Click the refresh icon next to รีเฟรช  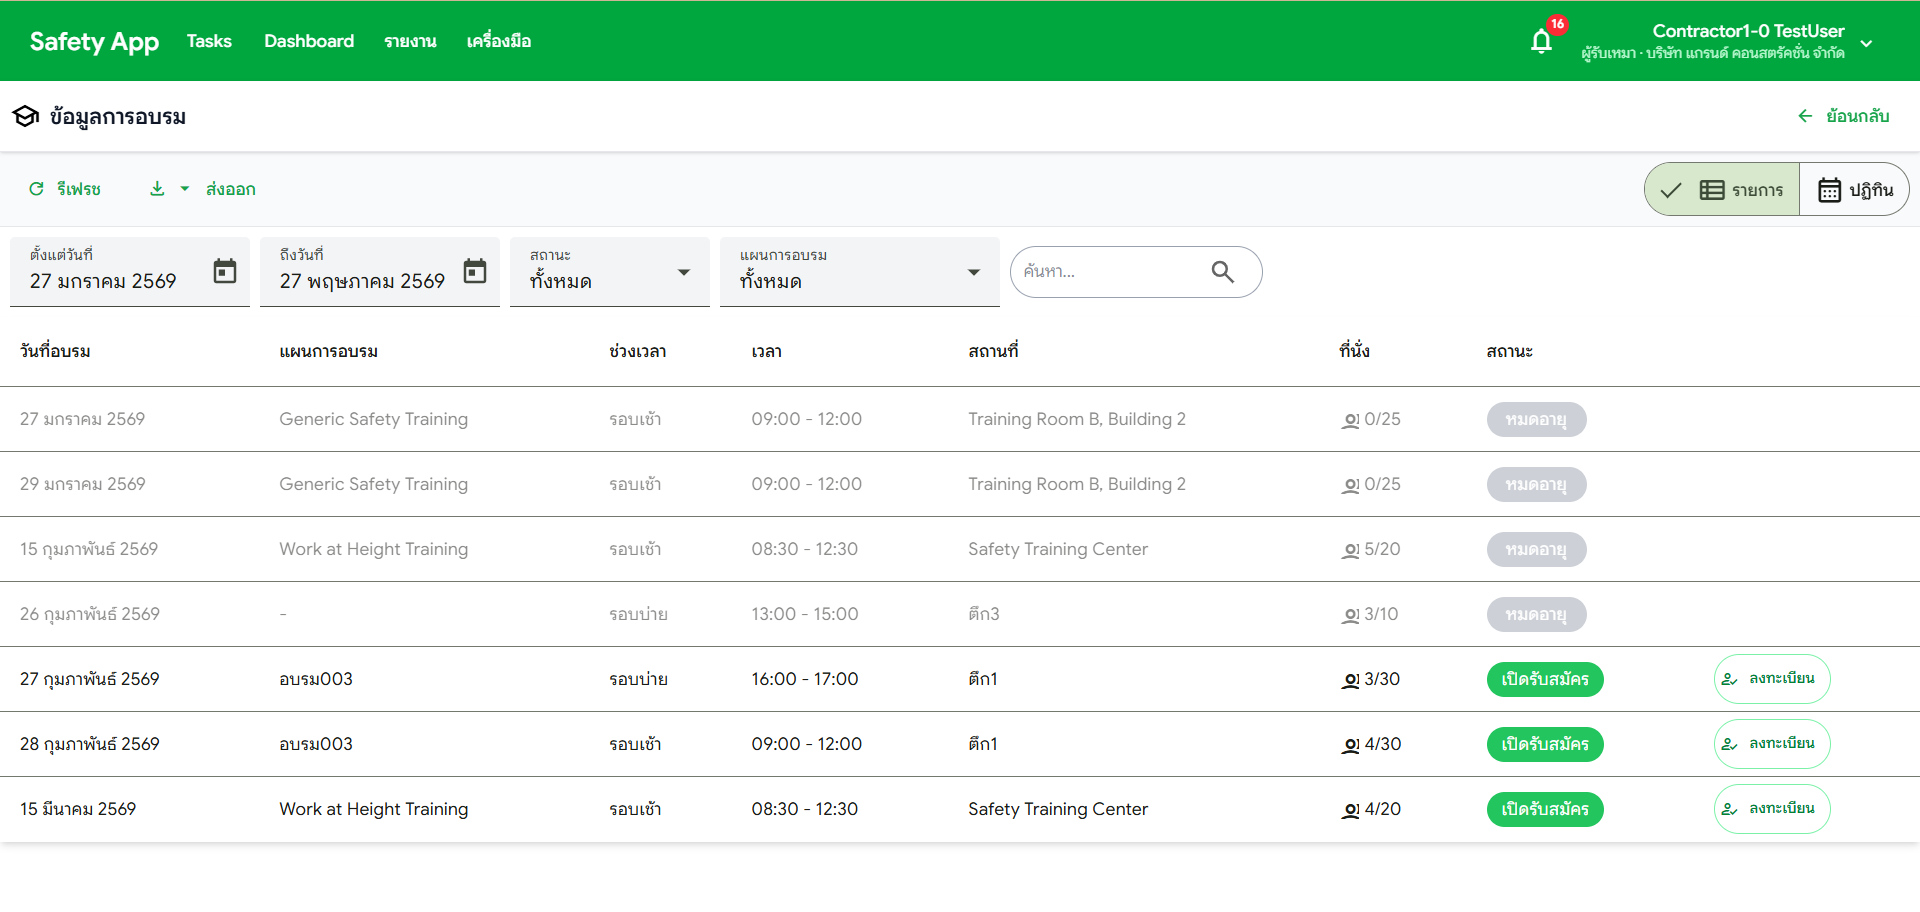pos(36,188)
